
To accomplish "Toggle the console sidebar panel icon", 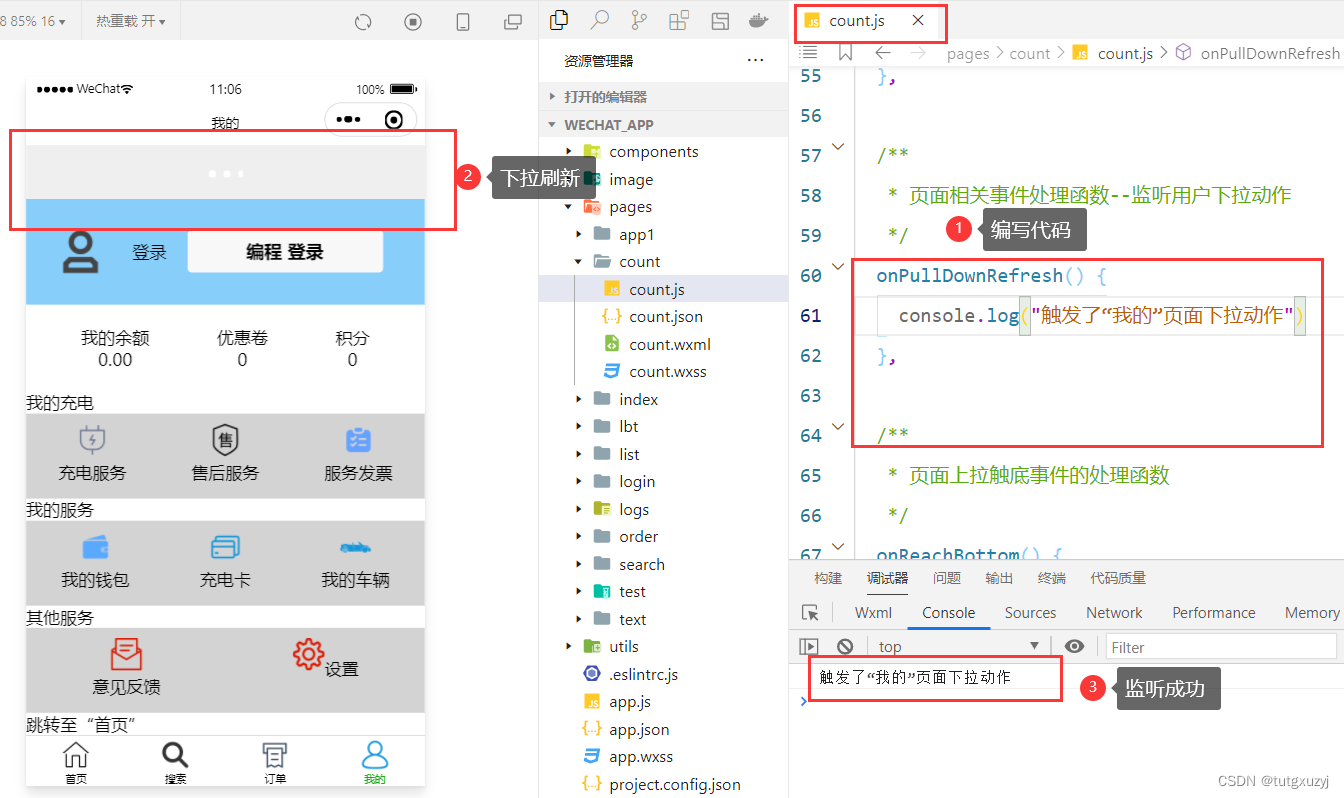I will [810, 647].
